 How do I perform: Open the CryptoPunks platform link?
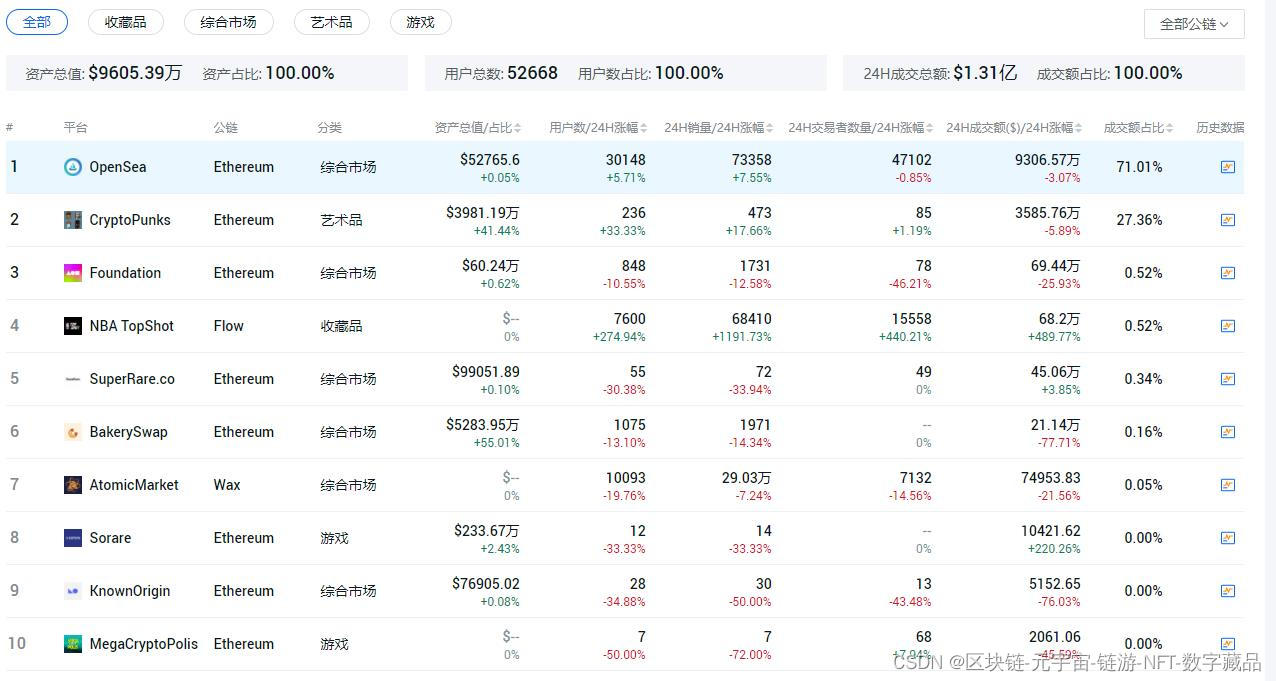click(130, 220)
